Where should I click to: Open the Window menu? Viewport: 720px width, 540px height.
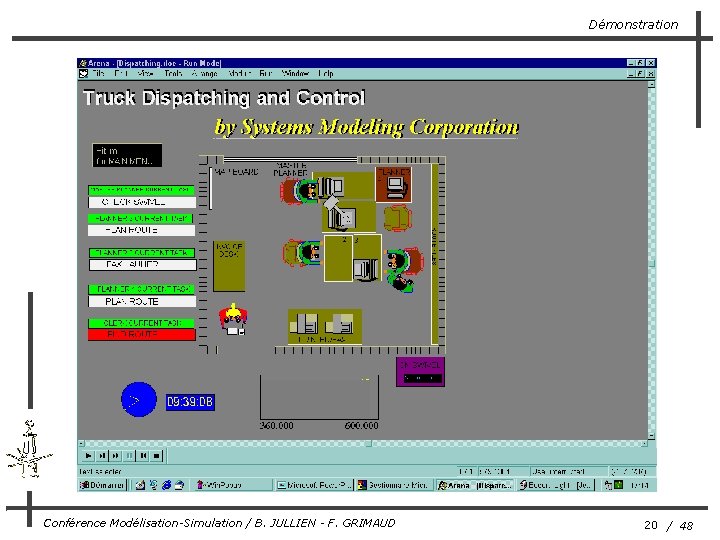295,73
